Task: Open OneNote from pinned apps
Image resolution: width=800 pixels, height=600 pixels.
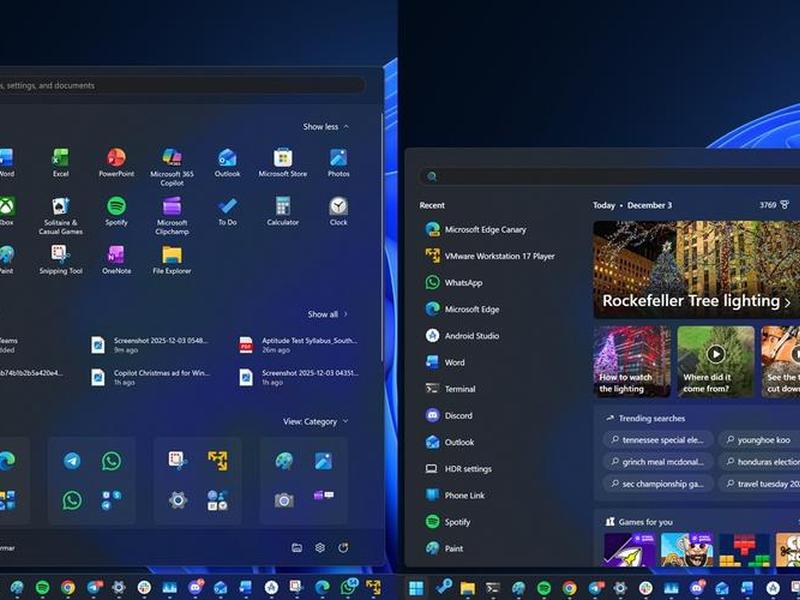Action: click(116, 260)
